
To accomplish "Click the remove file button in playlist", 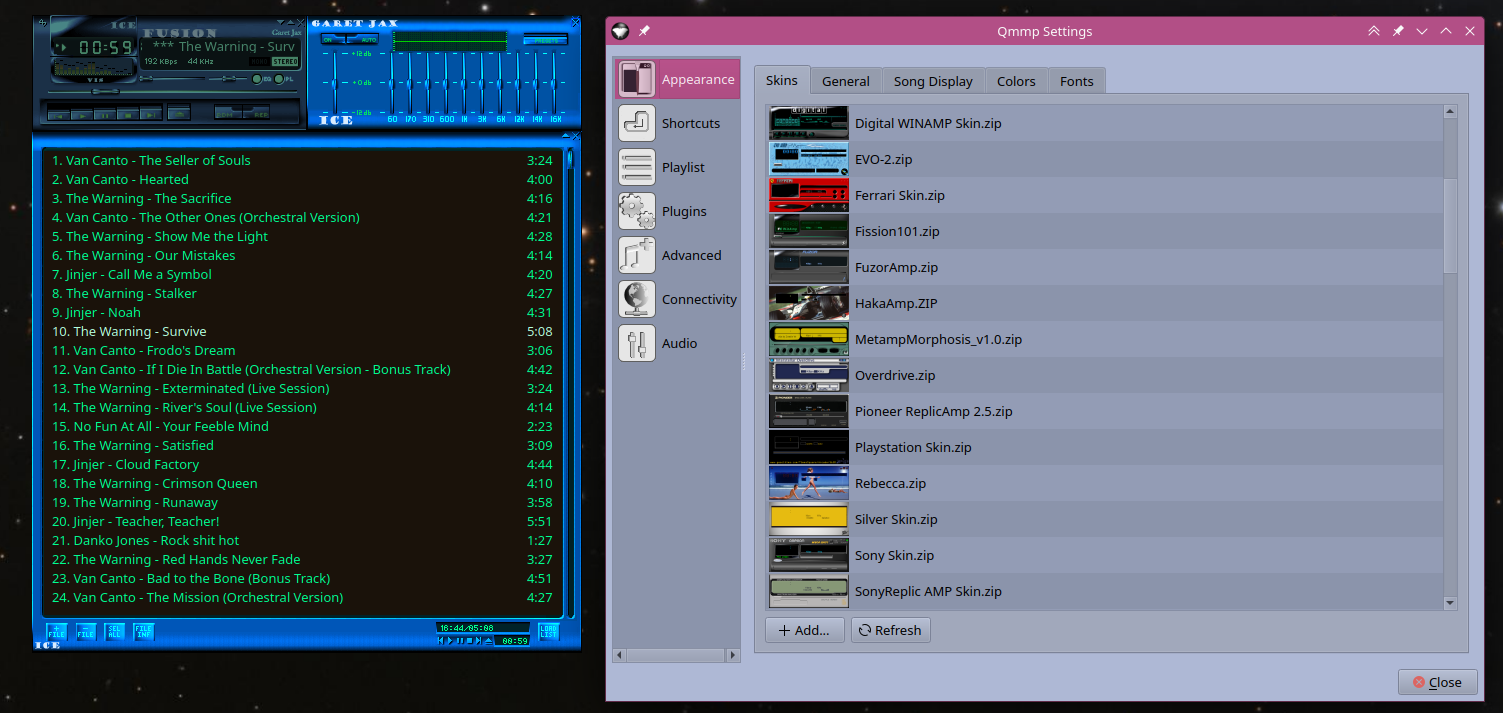I will point(86,632).
